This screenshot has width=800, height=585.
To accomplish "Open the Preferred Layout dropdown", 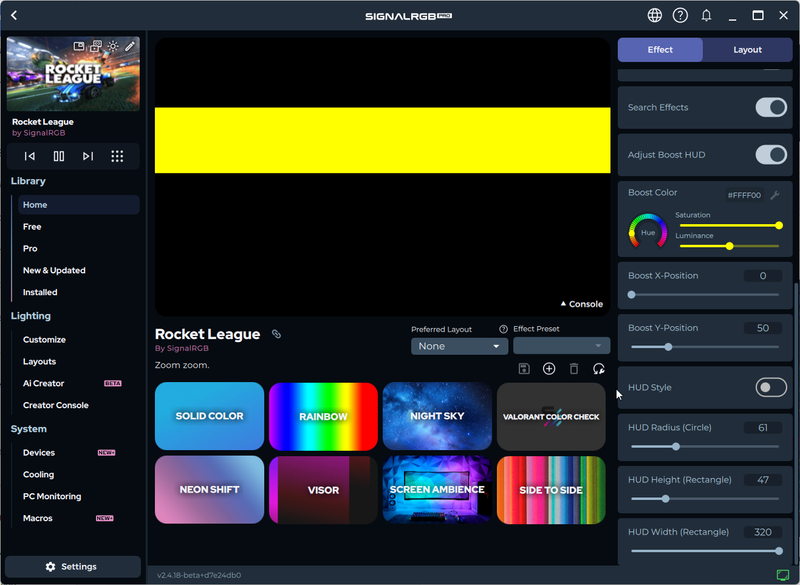I will click(459, 346).
